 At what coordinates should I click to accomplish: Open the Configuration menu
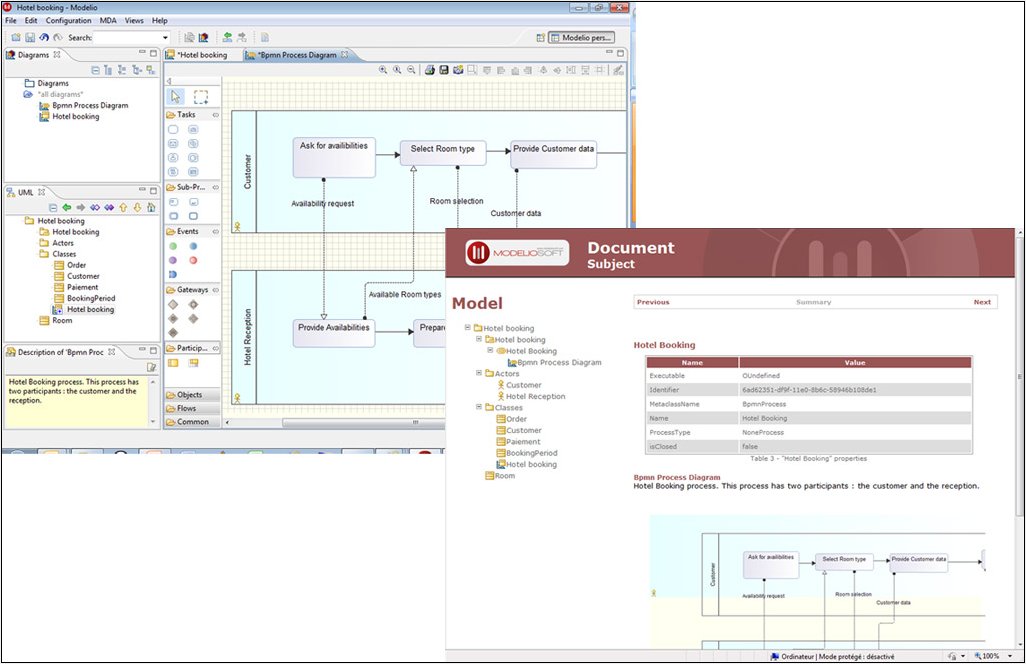[x=69, y=20]
